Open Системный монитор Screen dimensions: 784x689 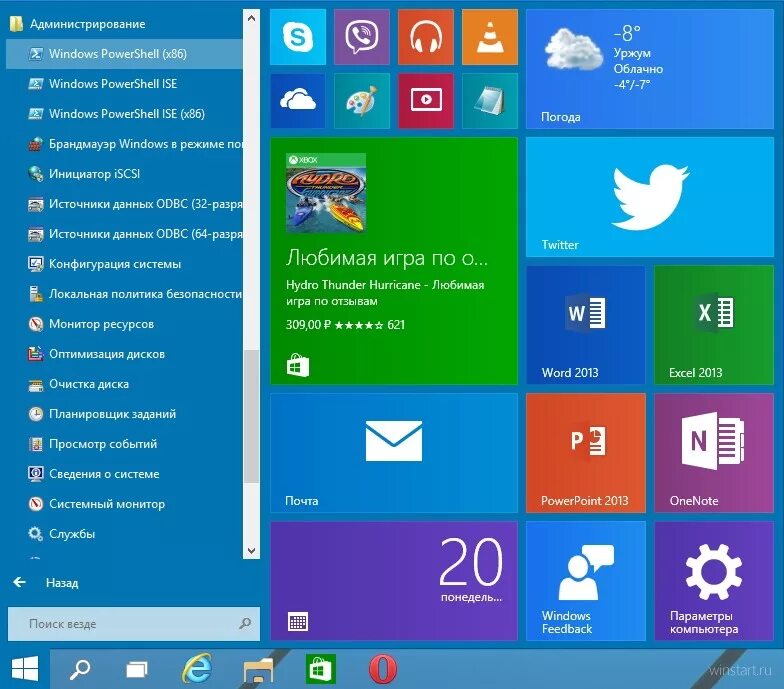[124, 504]
